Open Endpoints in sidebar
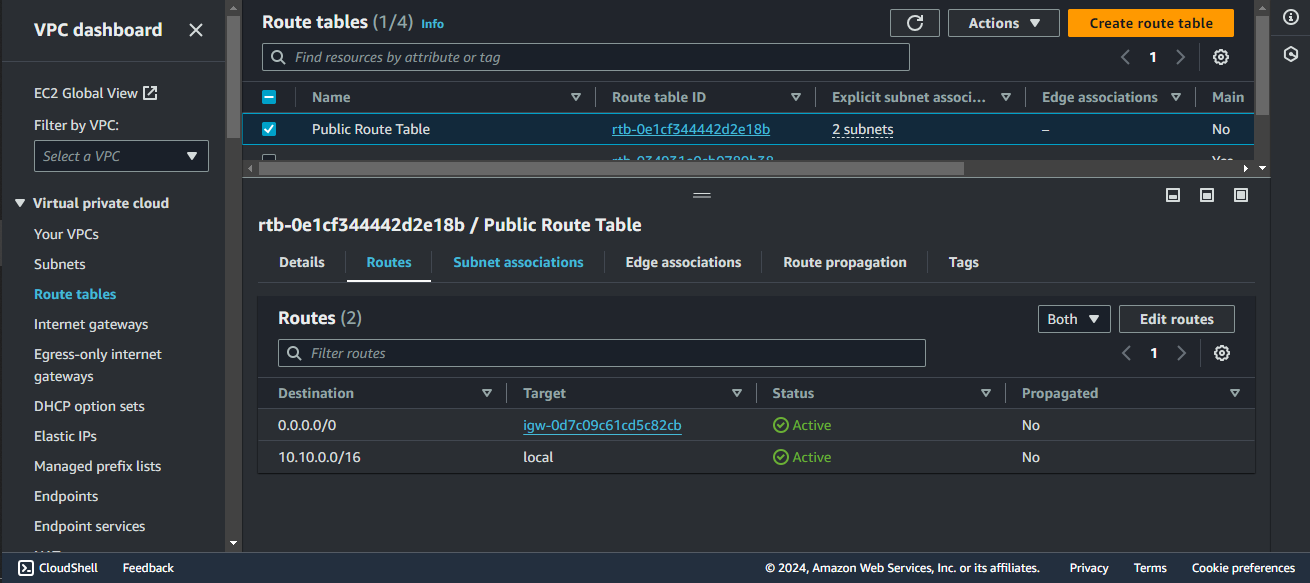 coord(66,496)
